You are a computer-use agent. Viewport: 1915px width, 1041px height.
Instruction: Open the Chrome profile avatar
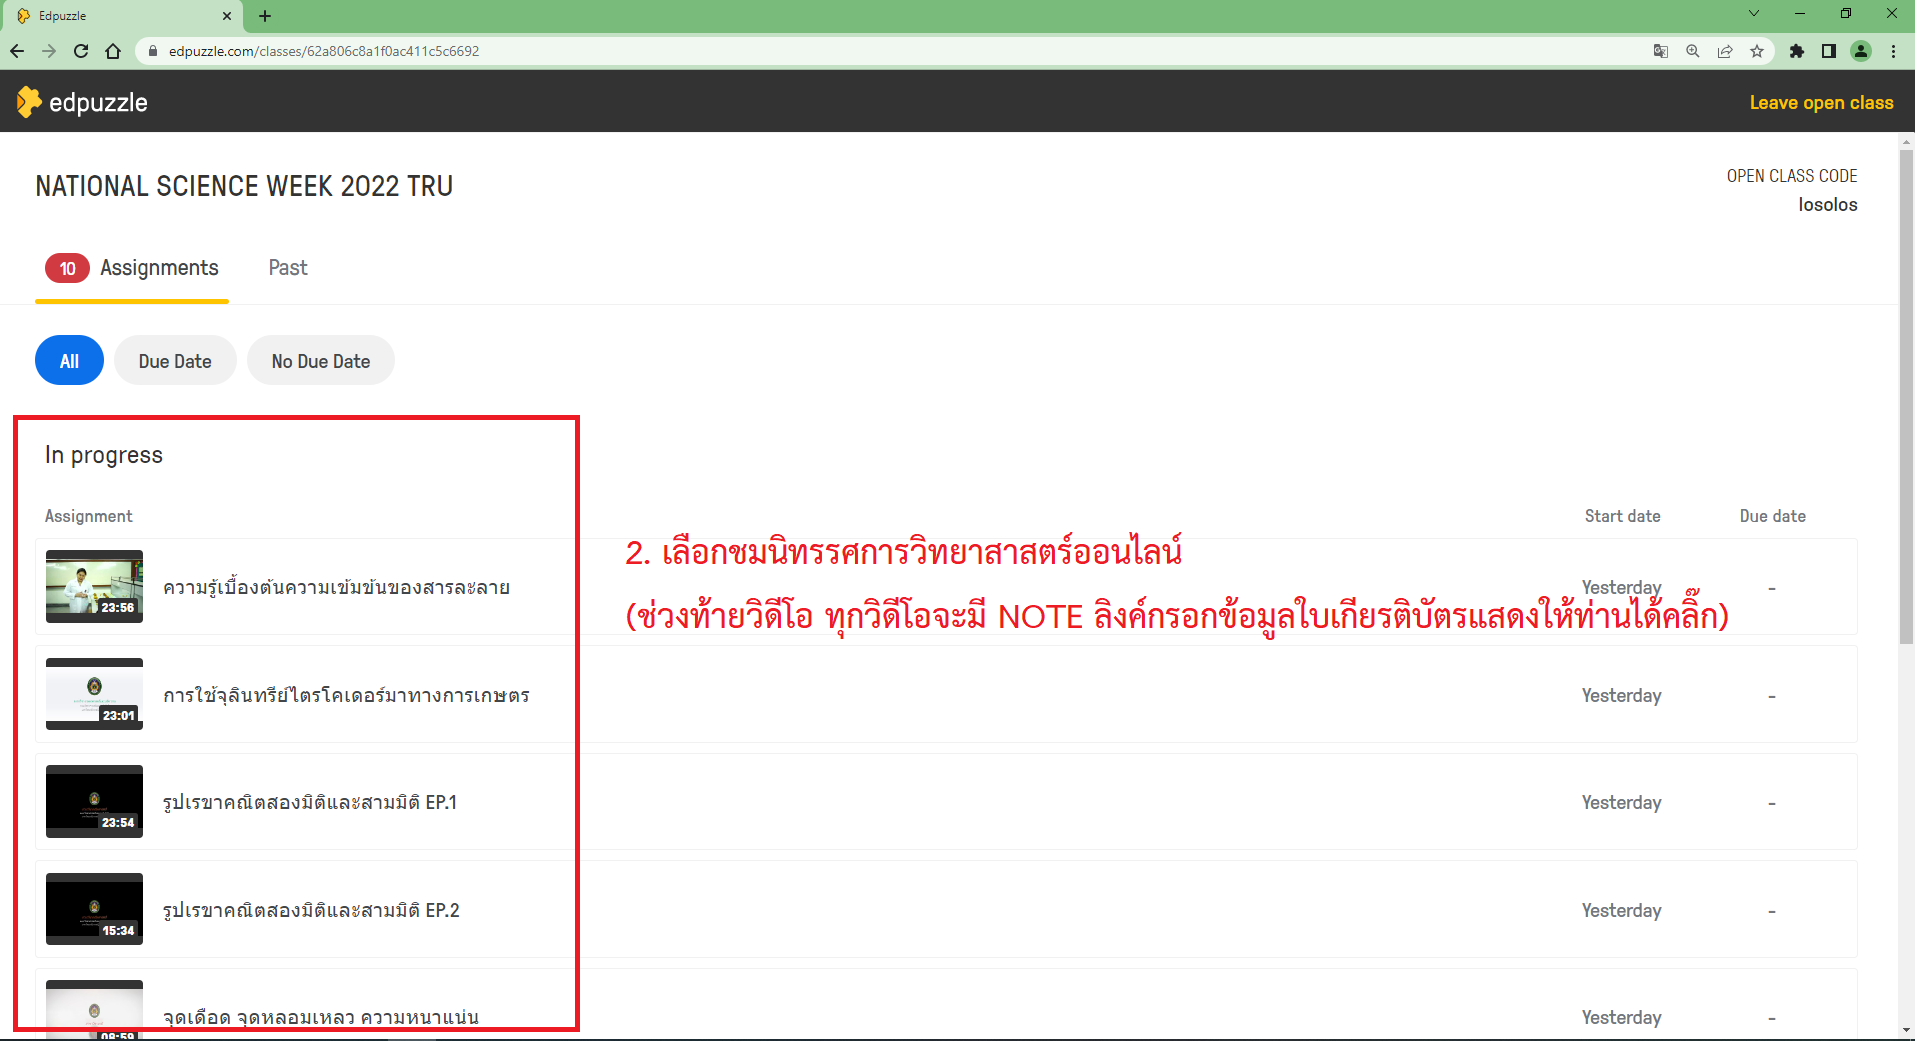pos(1861,51)
